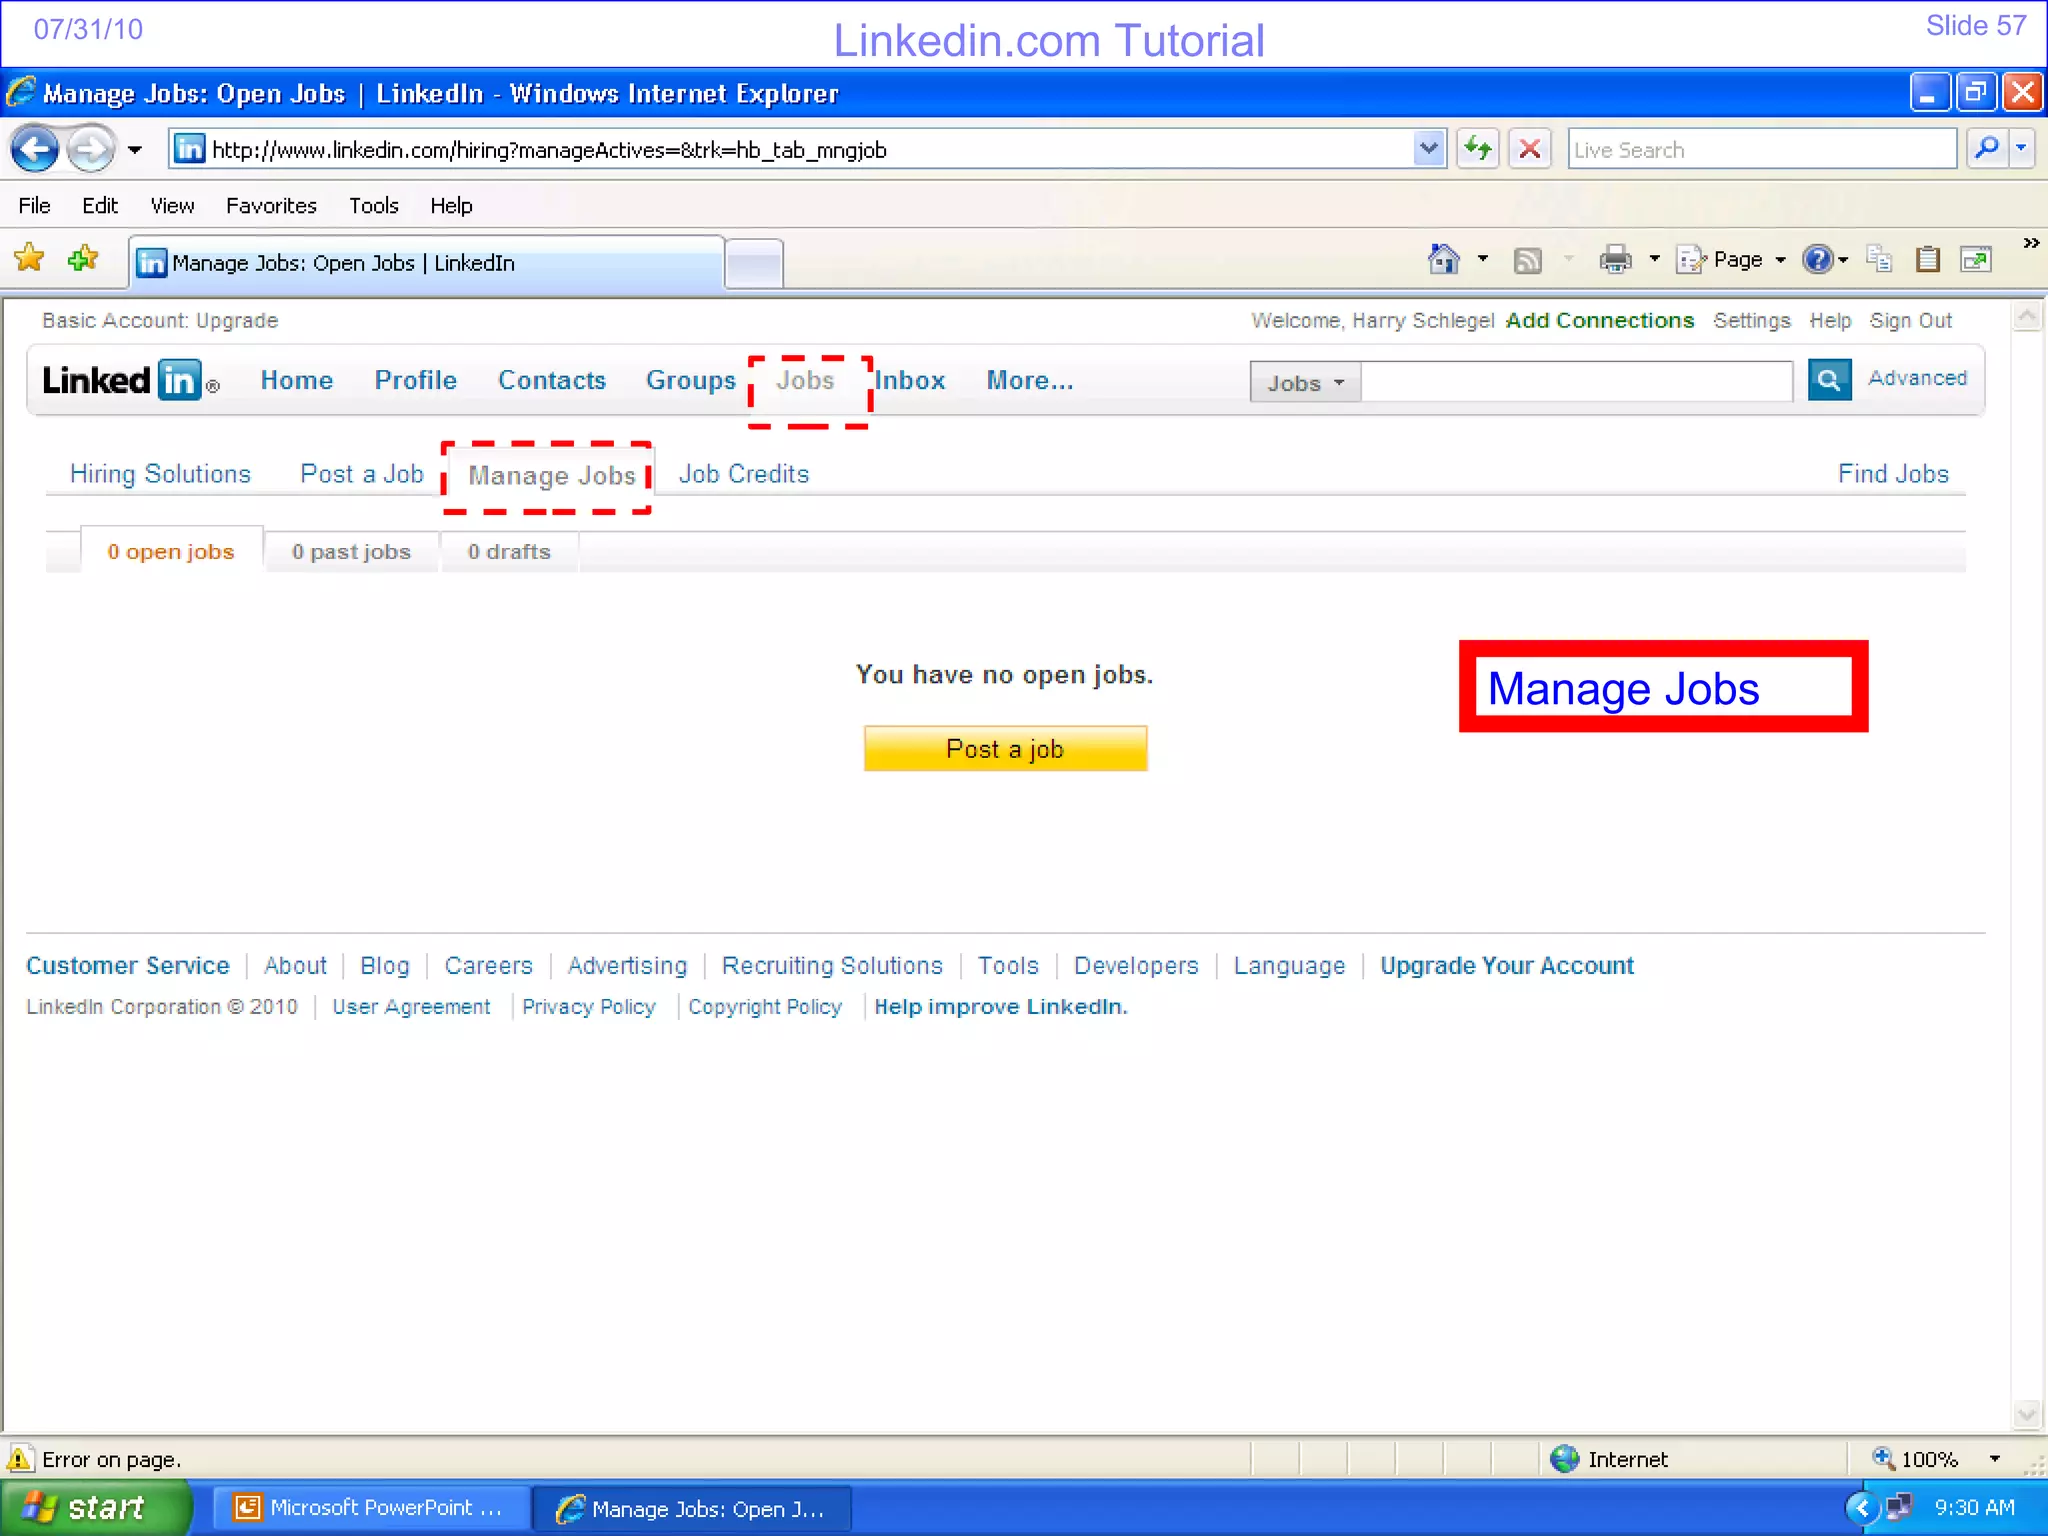Click the yellow Post a job button
This screenshot has width=2048, height=1536.
(x=1005, y=749)
